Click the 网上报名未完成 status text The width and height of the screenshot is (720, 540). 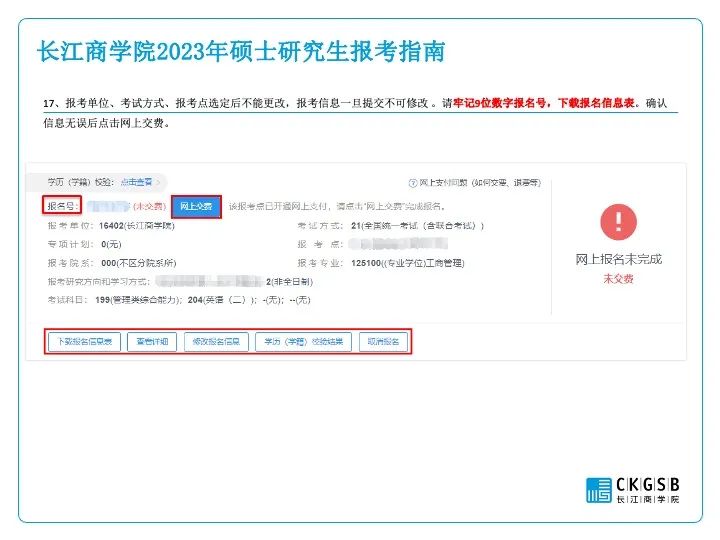click(619, 259)
